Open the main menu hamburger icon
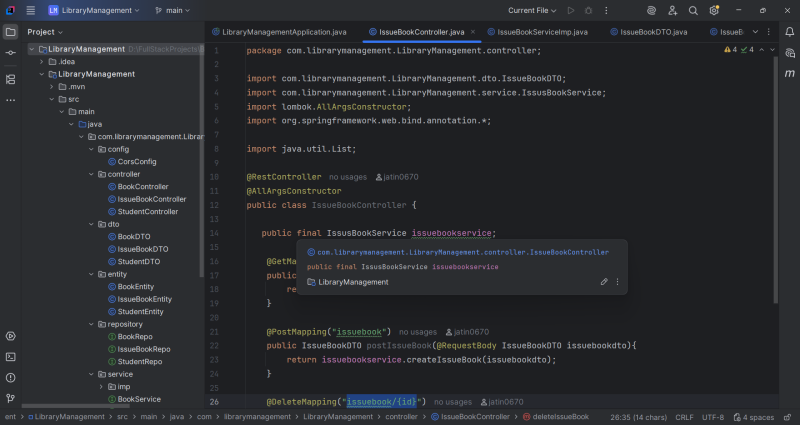The width and height of the screenshot is (800, 425). (32, 10)
